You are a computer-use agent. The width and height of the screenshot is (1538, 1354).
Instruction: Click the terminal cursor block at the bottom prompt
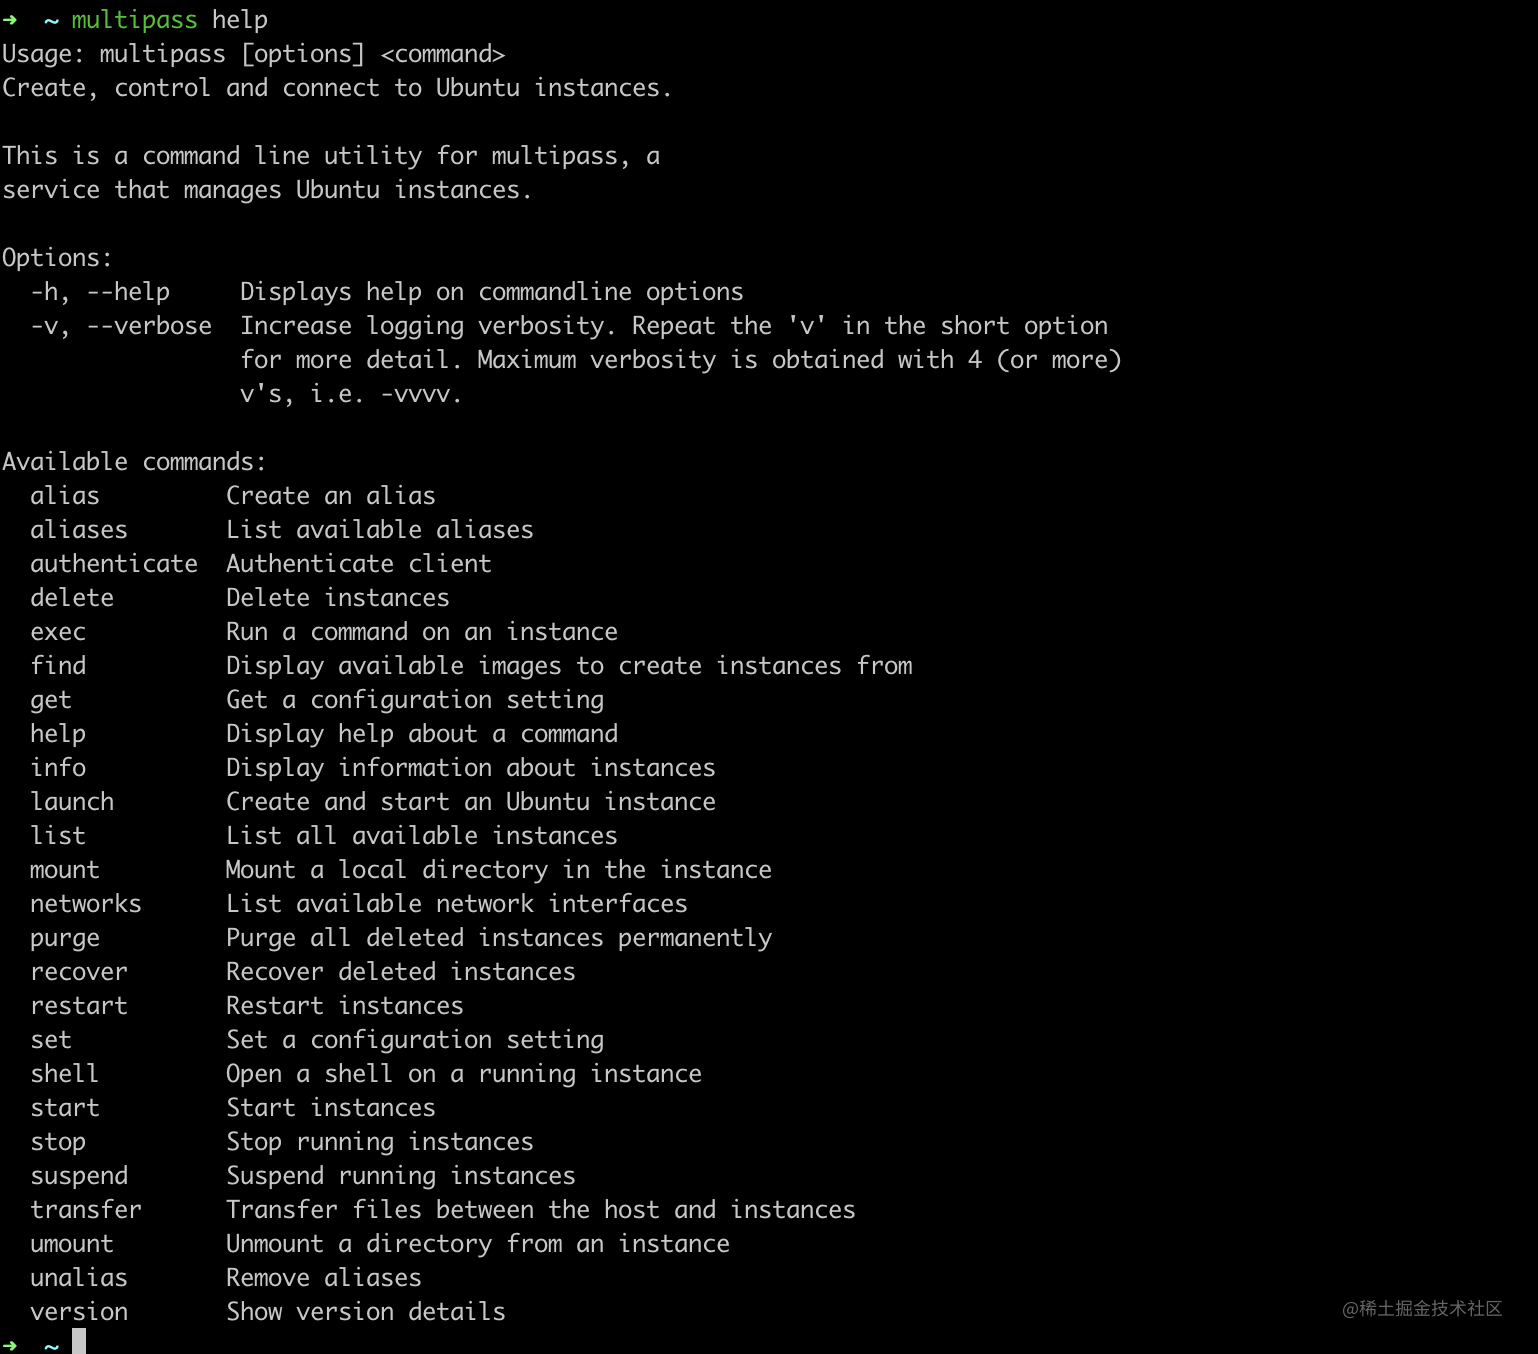coord(79,1342)
